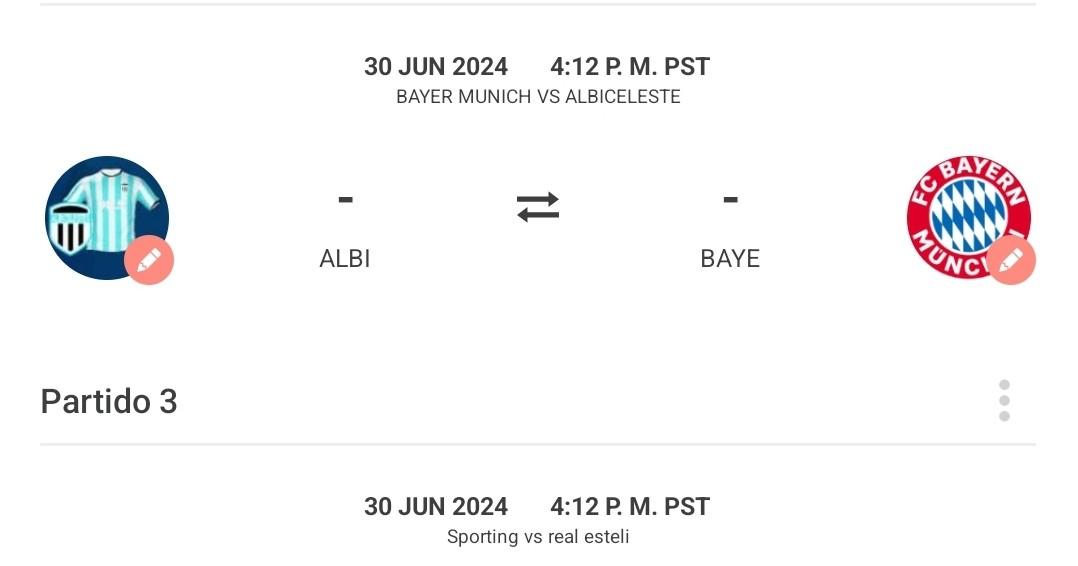The height and width of the screenshot is (566, 1078).
Task: Open Partido 3 three-dot options menu
Action: [x=1004, y=401]
